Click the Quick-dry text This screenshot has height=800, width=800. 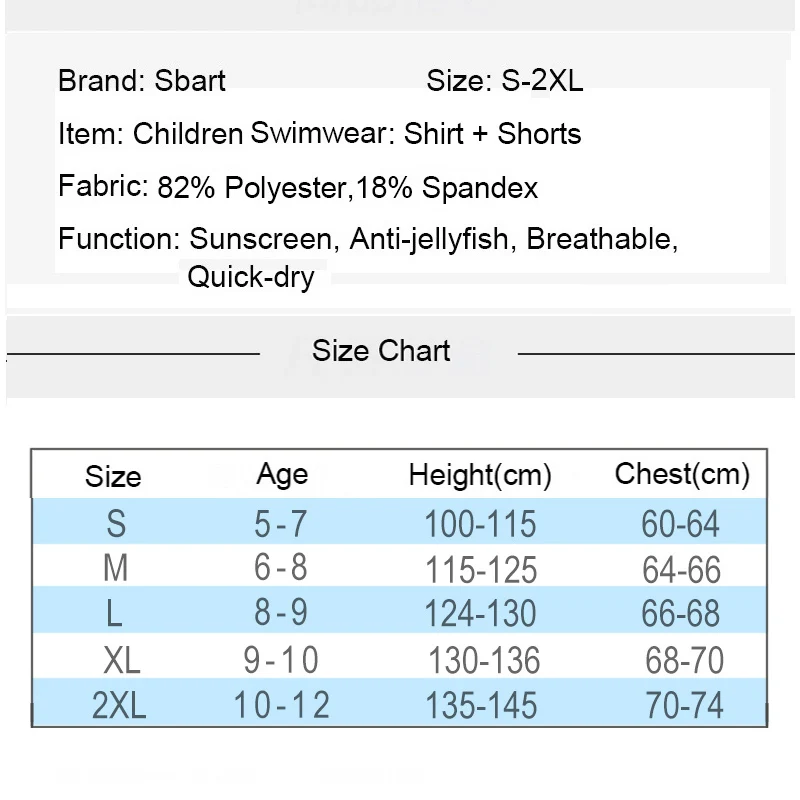pyautogui.click(x=251, y=278)
